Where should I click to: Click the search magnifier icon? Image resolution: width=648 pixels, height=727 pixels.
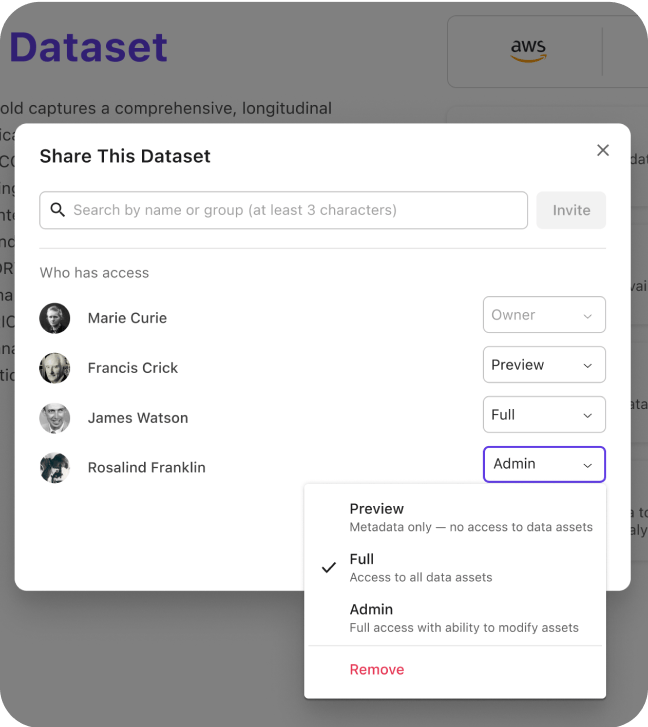57,210
